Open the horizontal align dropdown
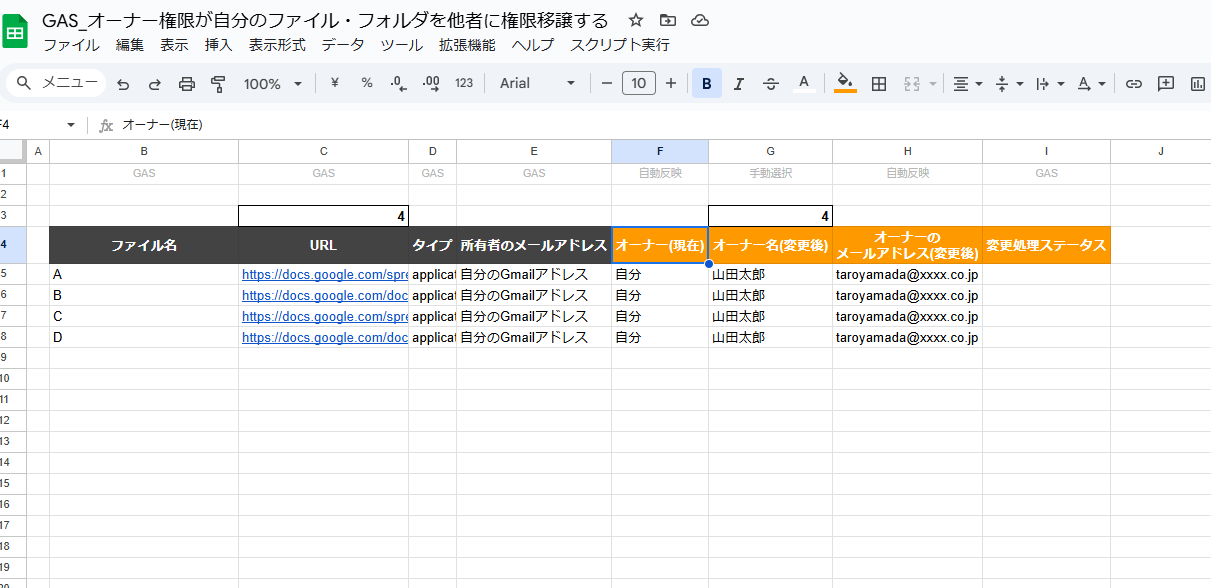The height and width of the screenshot is (588, 1211). tap(967, 84)
